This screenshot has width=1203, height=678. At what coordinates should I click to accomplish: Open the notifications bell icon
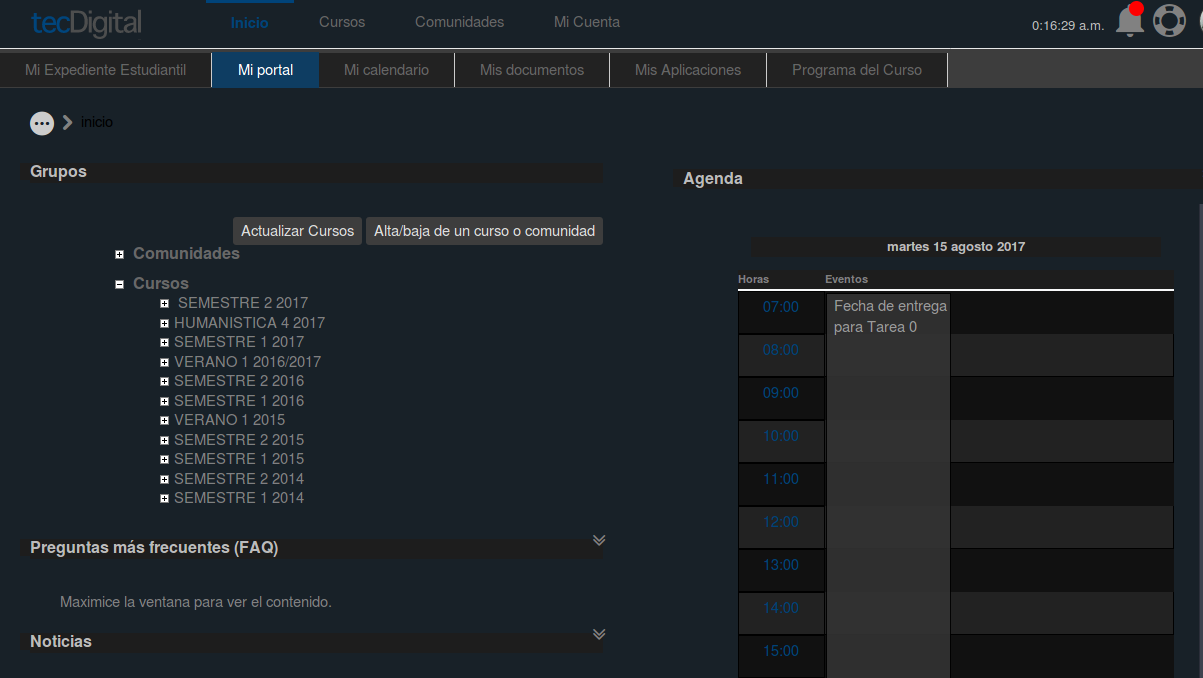(x=1129, y=21)
